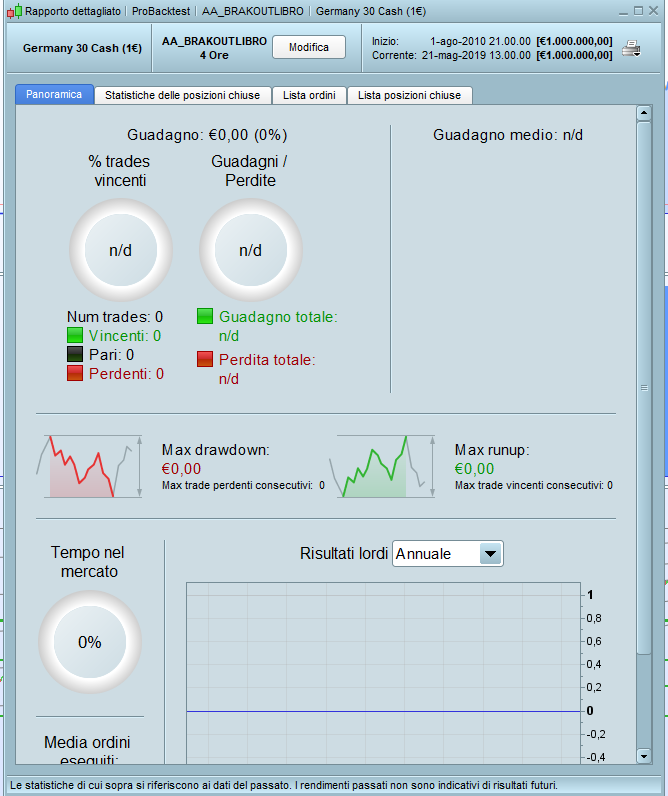The height and width of the screenshot is (796, 668).
Task: Open the Risultati lordi Annuale dropdown
Action: [448, 553]
